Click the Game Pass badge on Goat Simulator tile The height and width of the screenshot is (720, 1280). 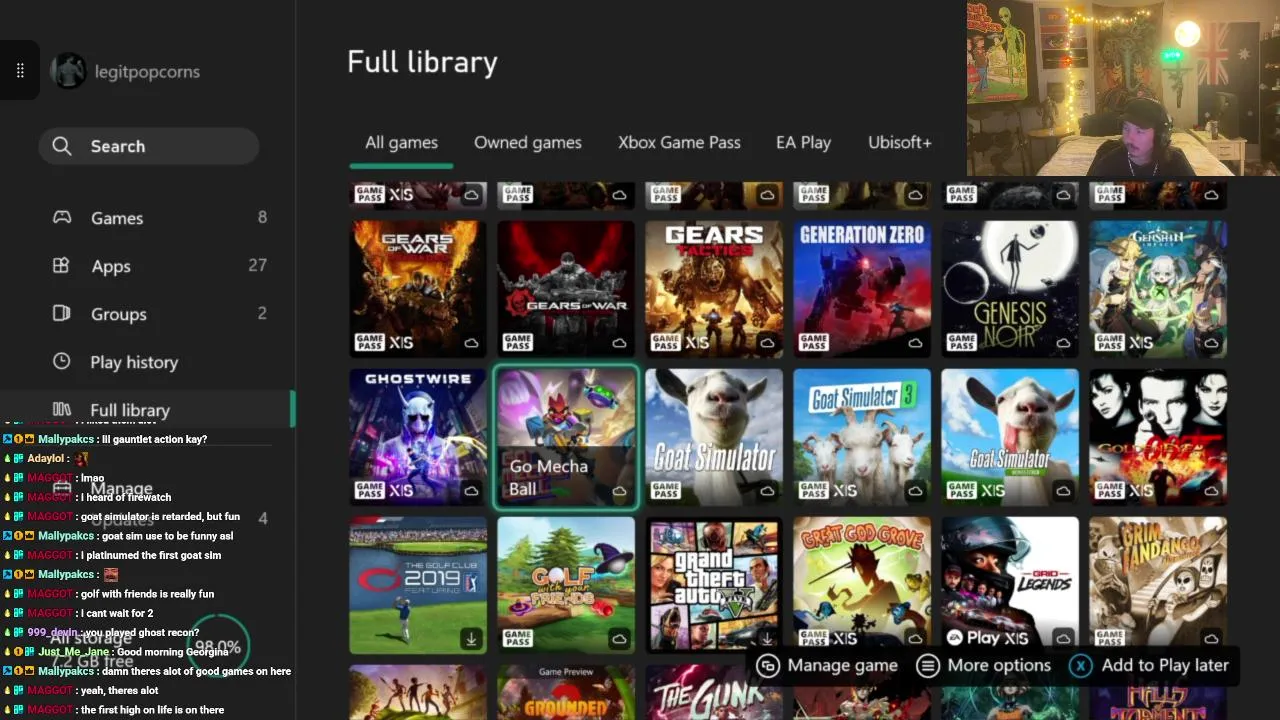666,490
